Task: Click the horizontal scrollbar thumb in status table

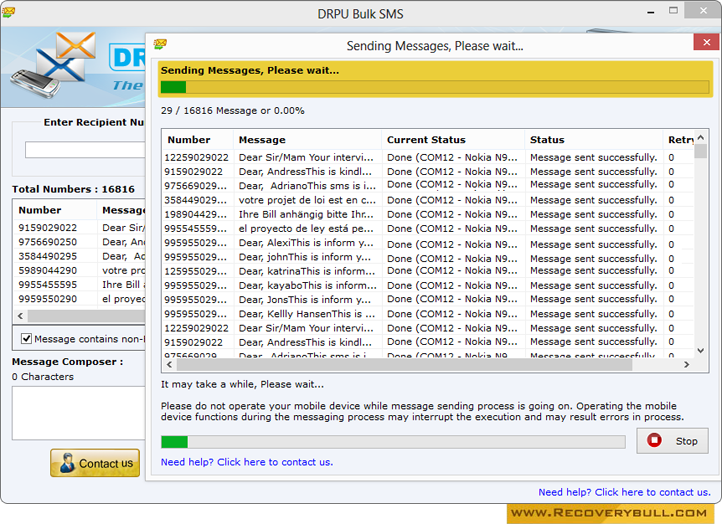Action: pyautogui.click(x=404, y=365)
